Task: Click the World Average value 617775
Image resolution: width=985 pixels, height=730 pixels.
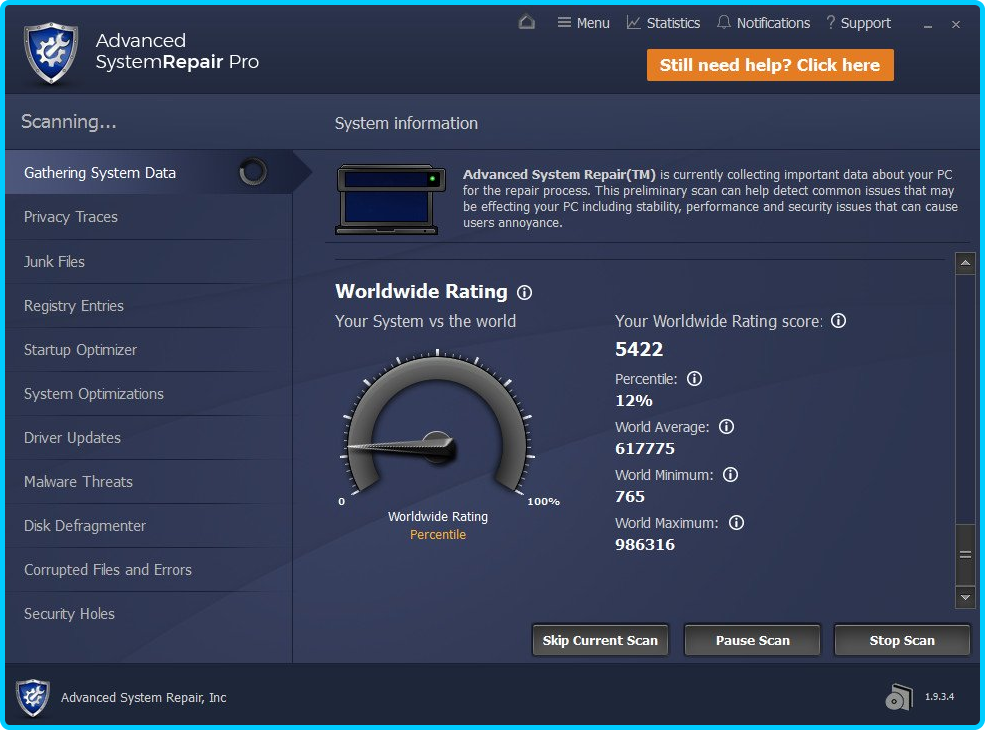Action: (645, 449)
